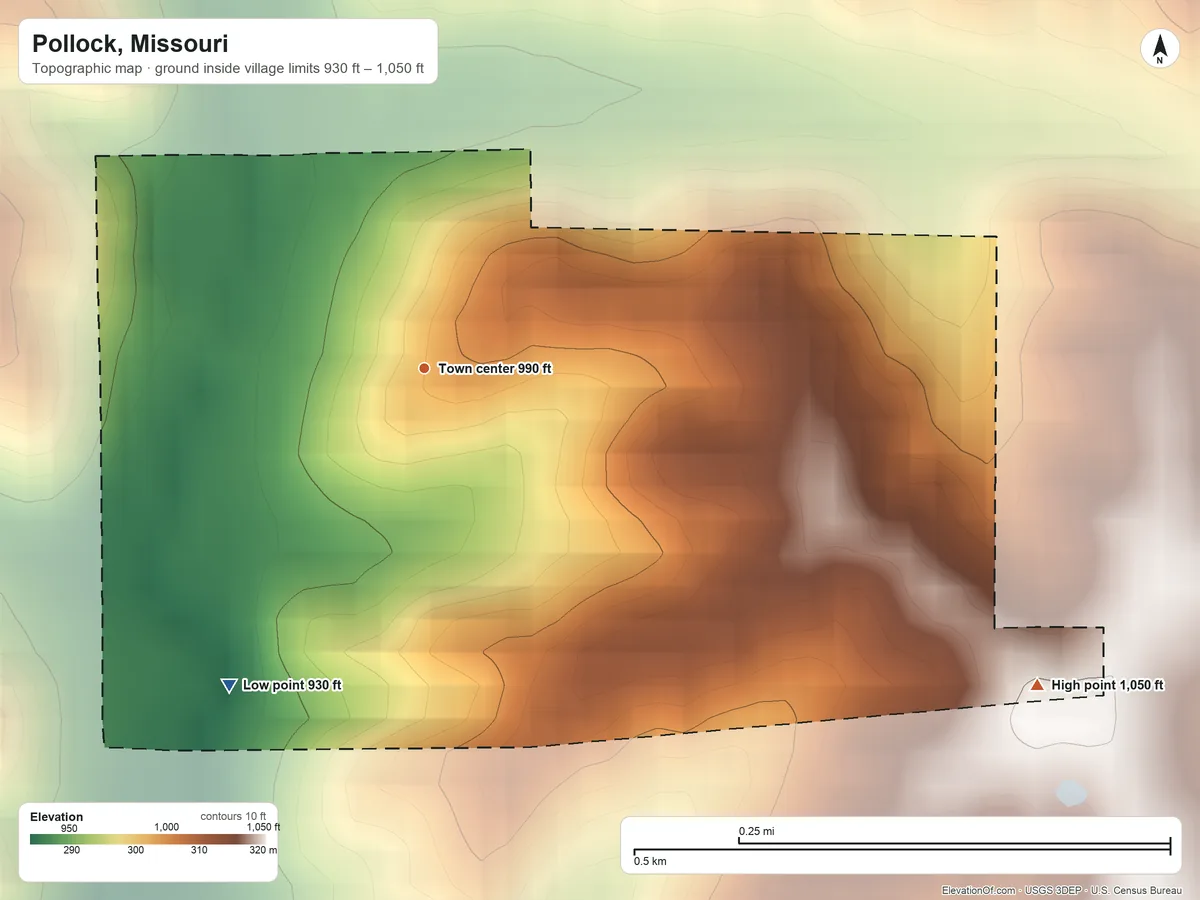Click the "1,000" legend tick label
The image size is (1200, 900).
(166, 827)
